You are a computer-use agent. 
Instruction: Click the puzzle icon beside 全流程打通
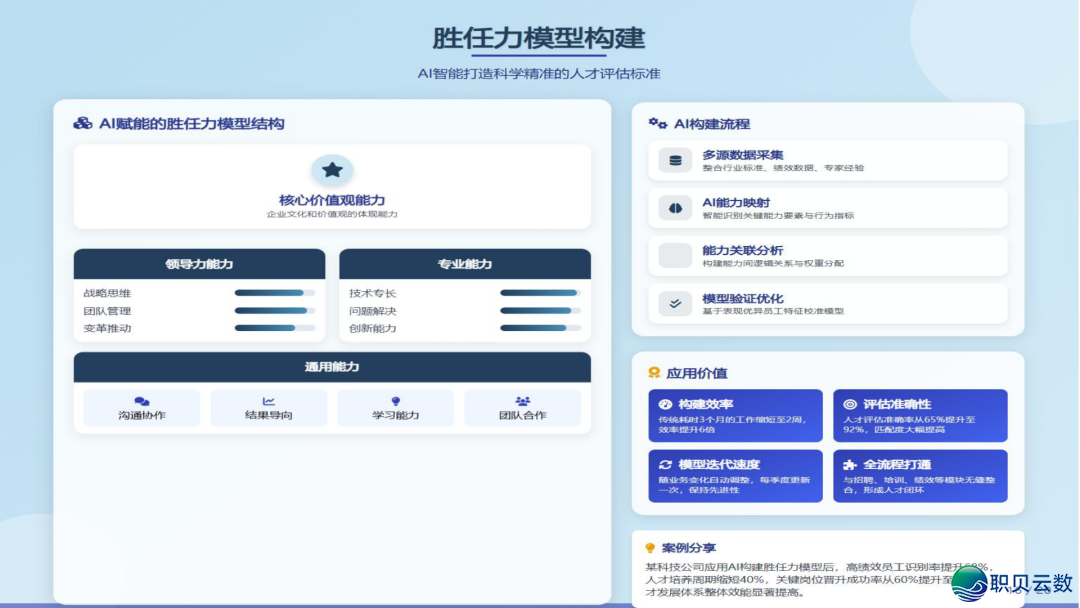click(x=850, y=465)
